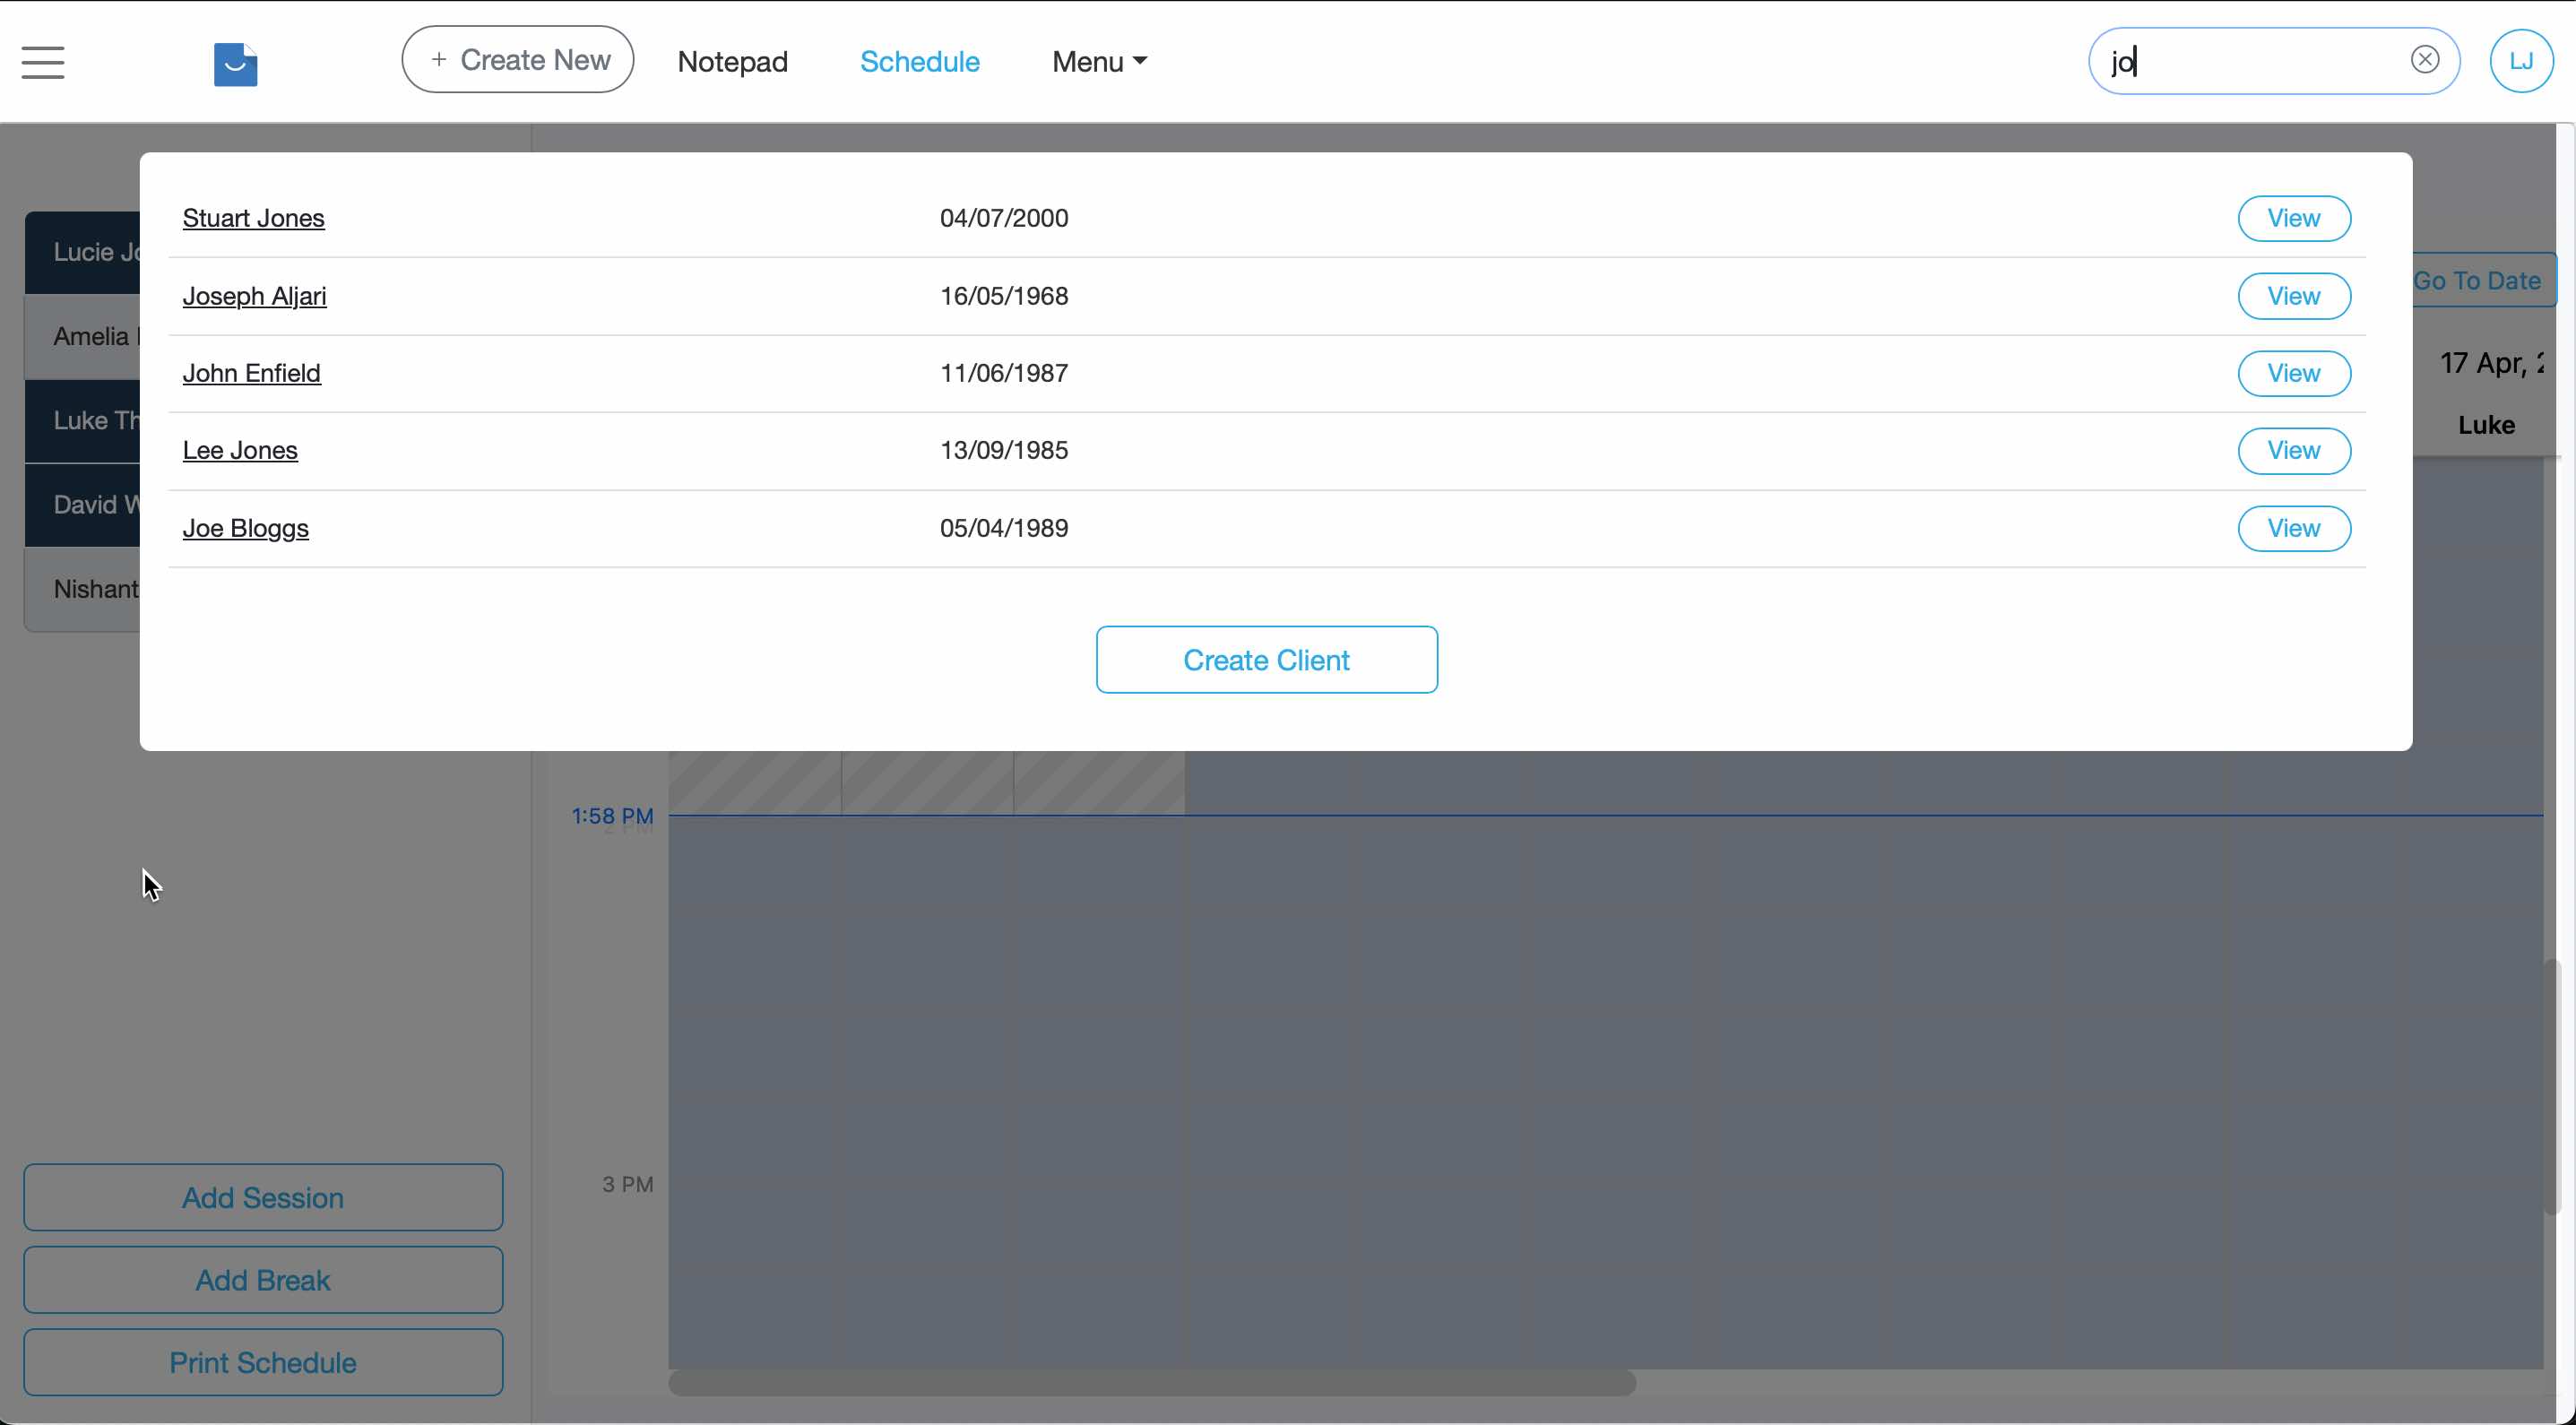Viewport: 2576px width, 1425px height.
Task: Click the date 04/07/2000
Action: (x=1003, y=218)
